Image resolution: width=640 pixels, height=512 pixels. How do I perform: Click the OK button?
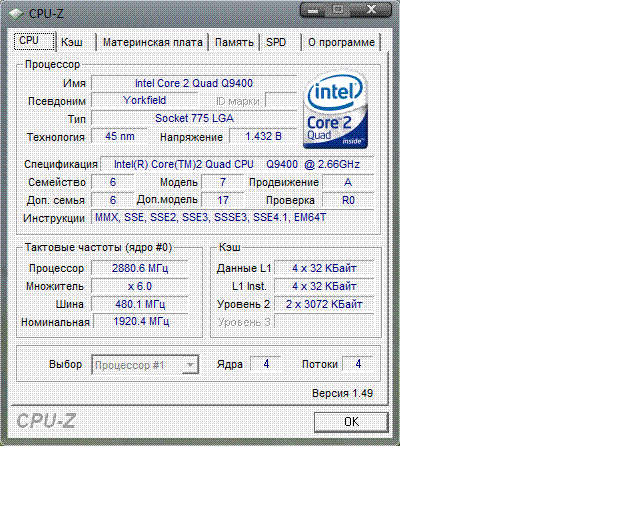tap(351, 422)
